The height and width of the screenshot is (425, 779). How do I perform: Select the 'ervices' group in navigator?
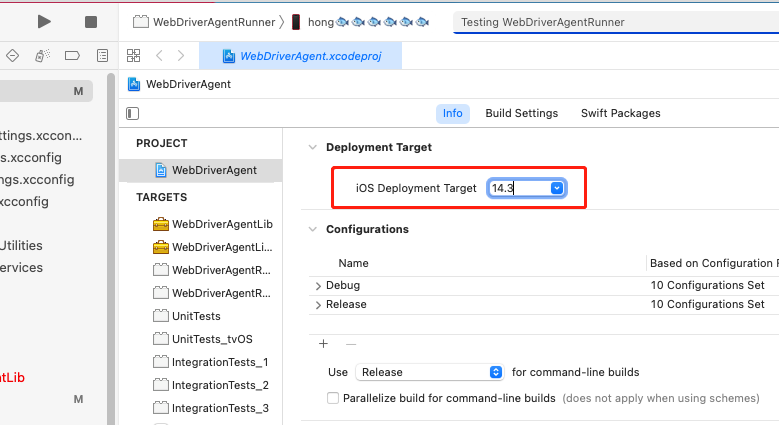(x=21, y=267)
